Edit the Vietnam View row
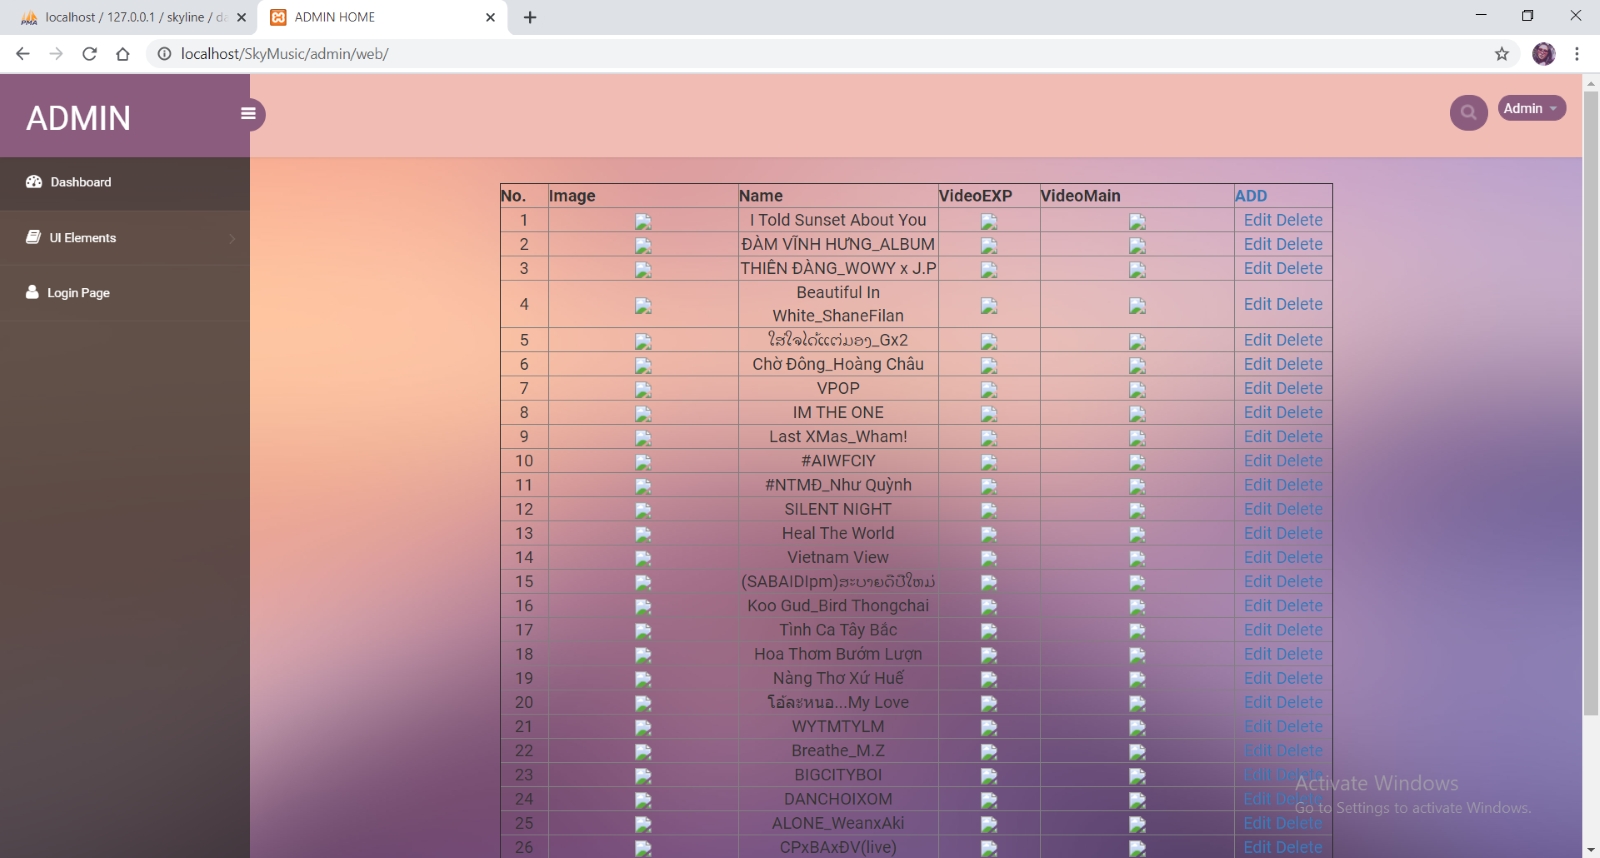The height and width of the screenshot is (858, 1600). click(1257, 557)
